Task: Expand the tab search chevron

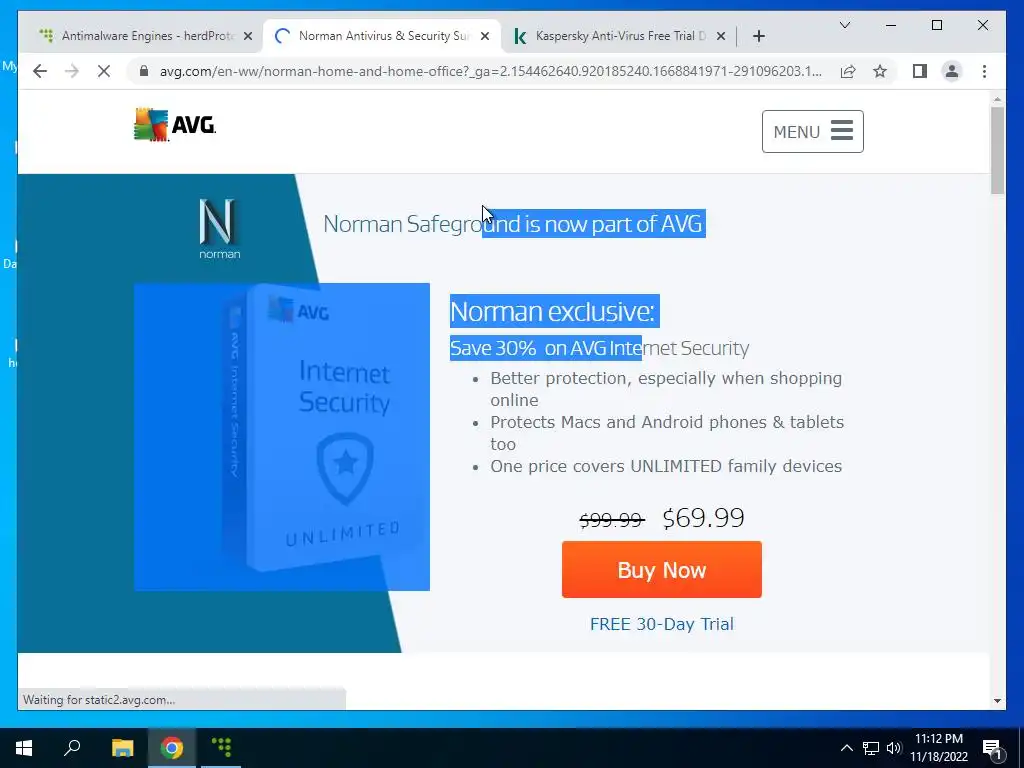Action: (844, 25)
